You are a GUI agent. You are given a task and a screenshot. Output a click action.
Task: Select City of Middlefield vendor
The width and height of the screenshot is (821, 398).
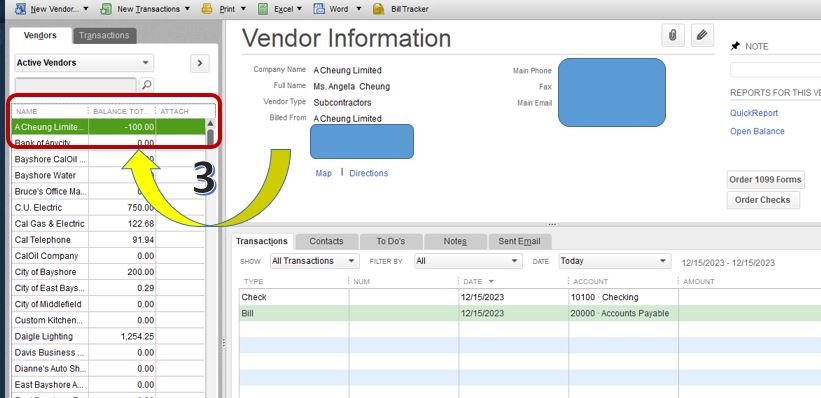(108, 304)
